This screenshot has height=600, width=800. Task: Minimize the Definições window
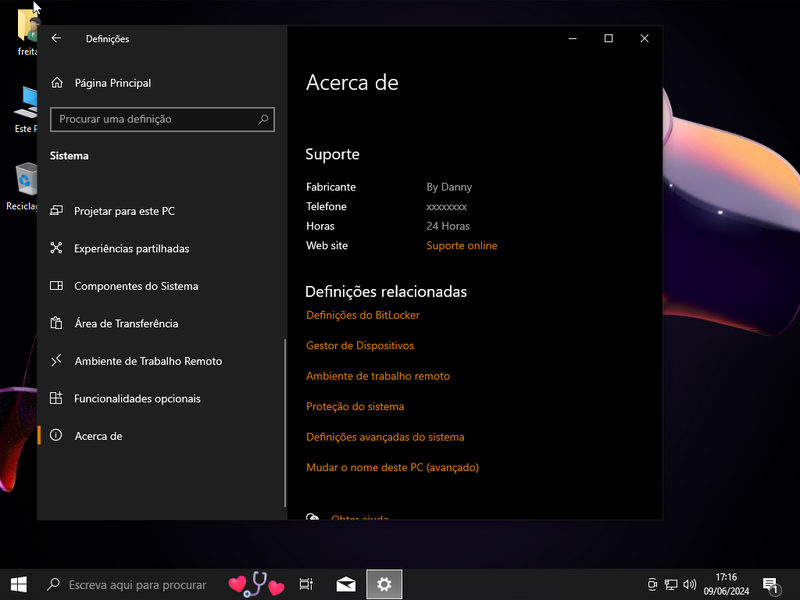tap(572, 38)
